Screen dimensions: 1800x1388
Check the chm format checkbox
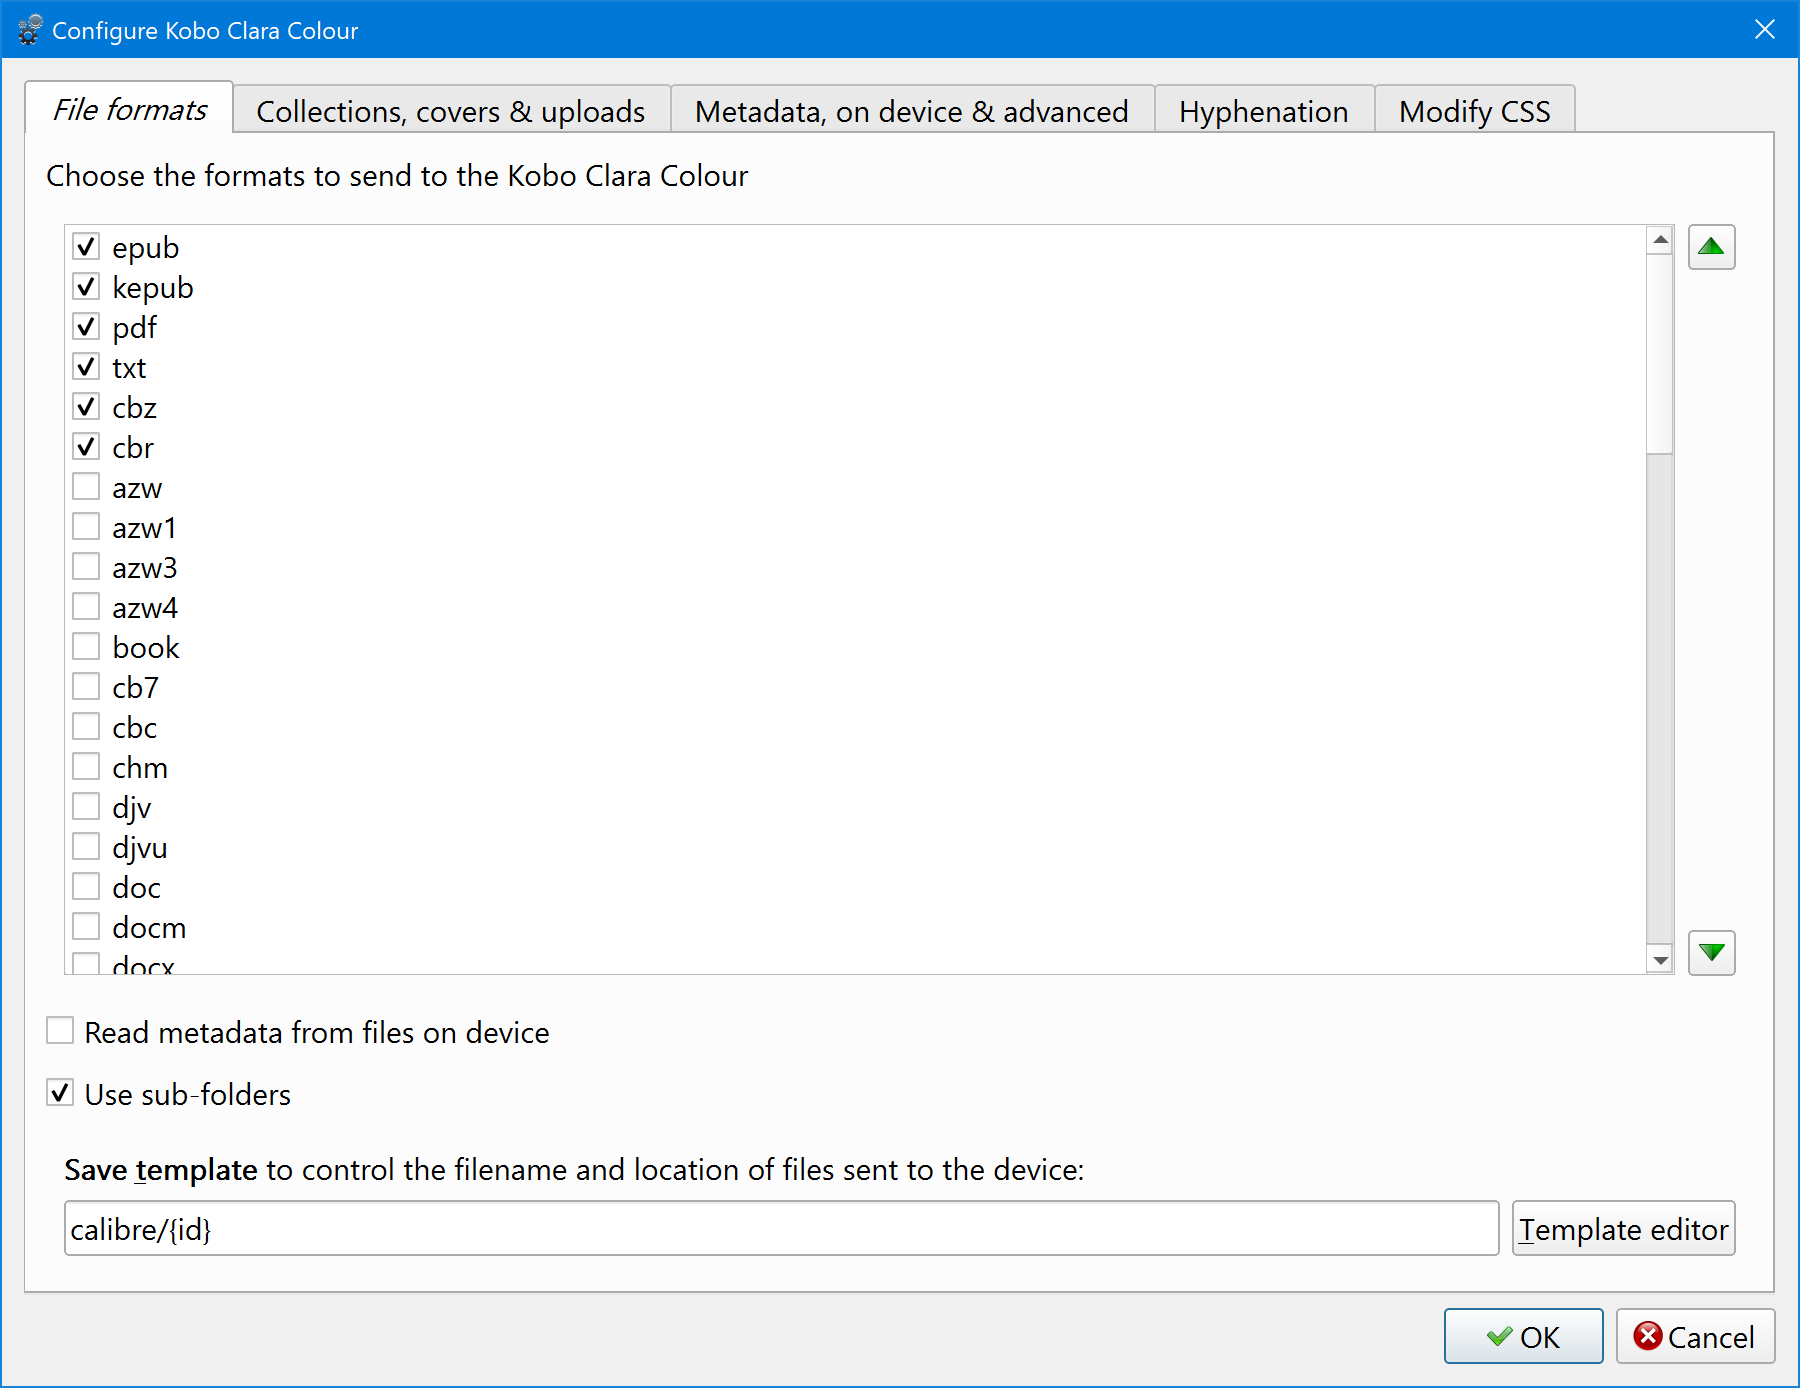click(87, 766)
